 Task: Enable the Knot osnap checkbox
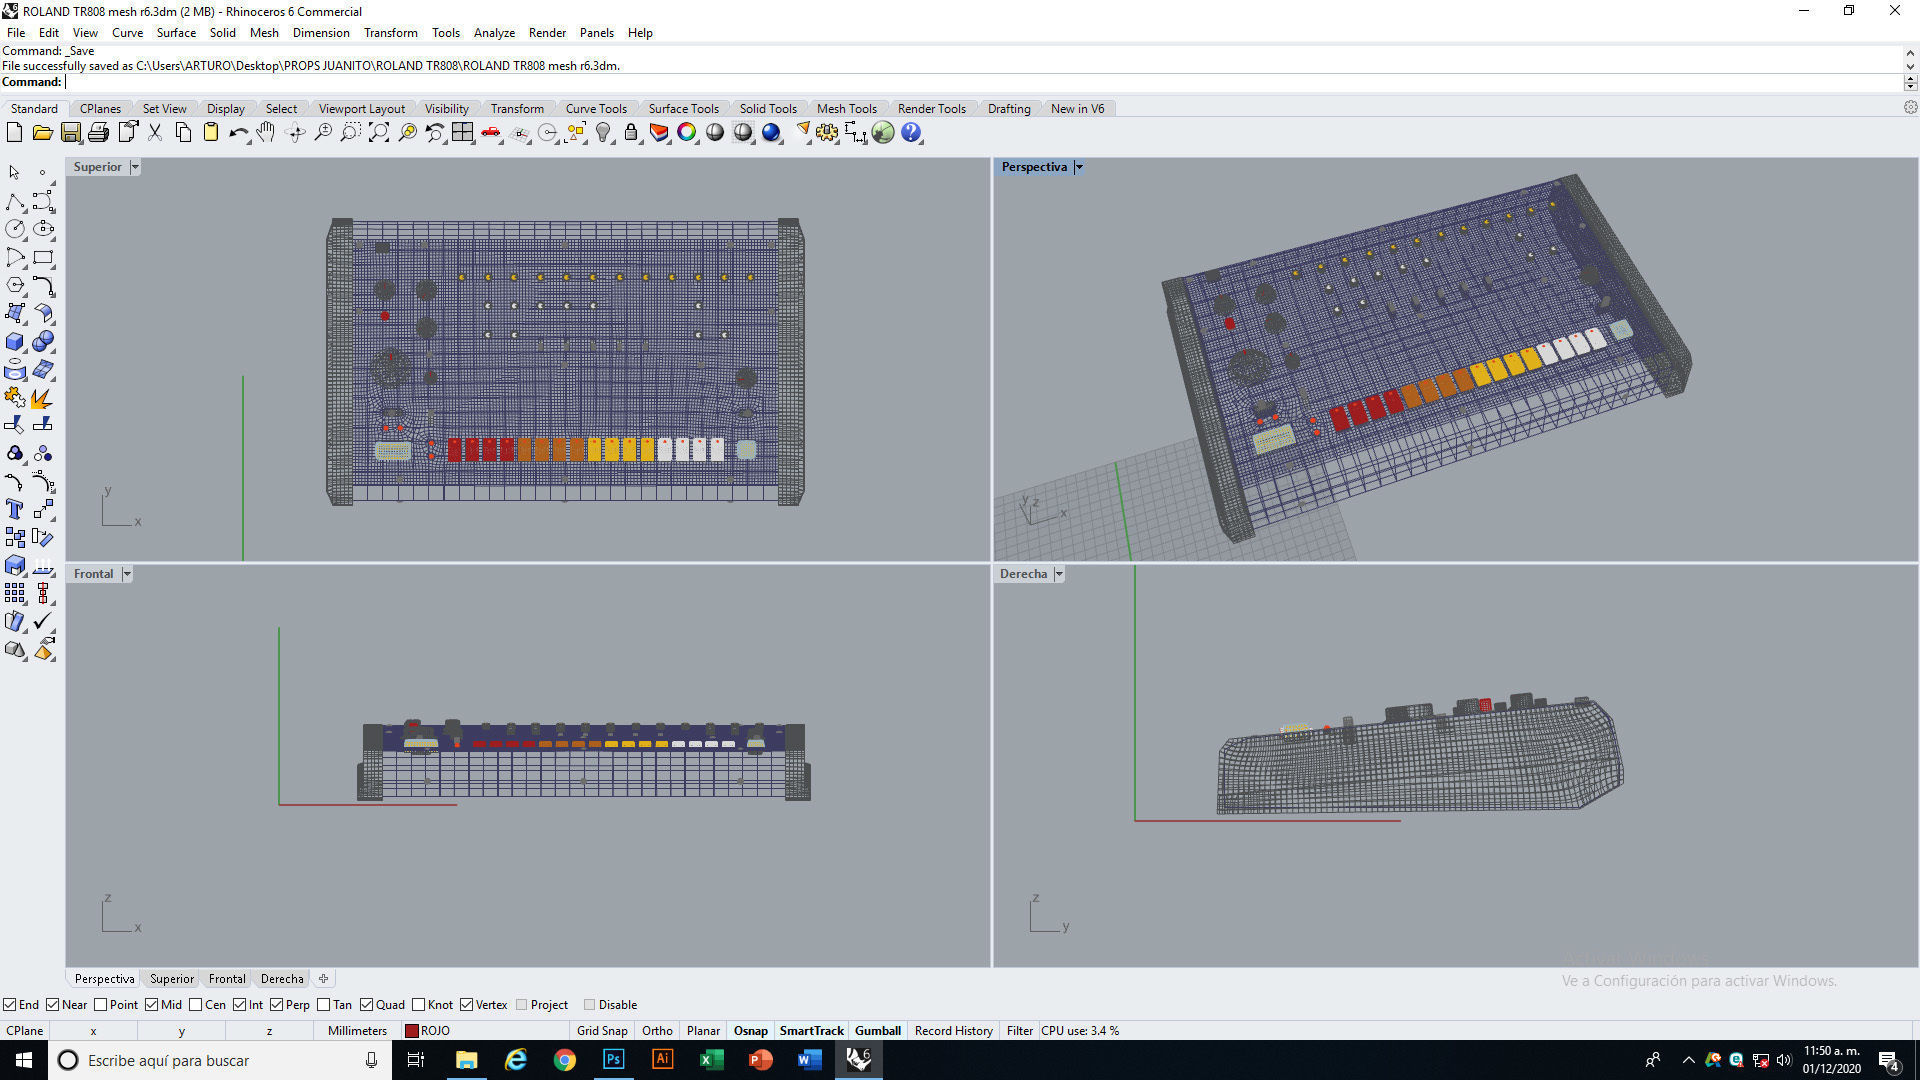coord(418,1005)
